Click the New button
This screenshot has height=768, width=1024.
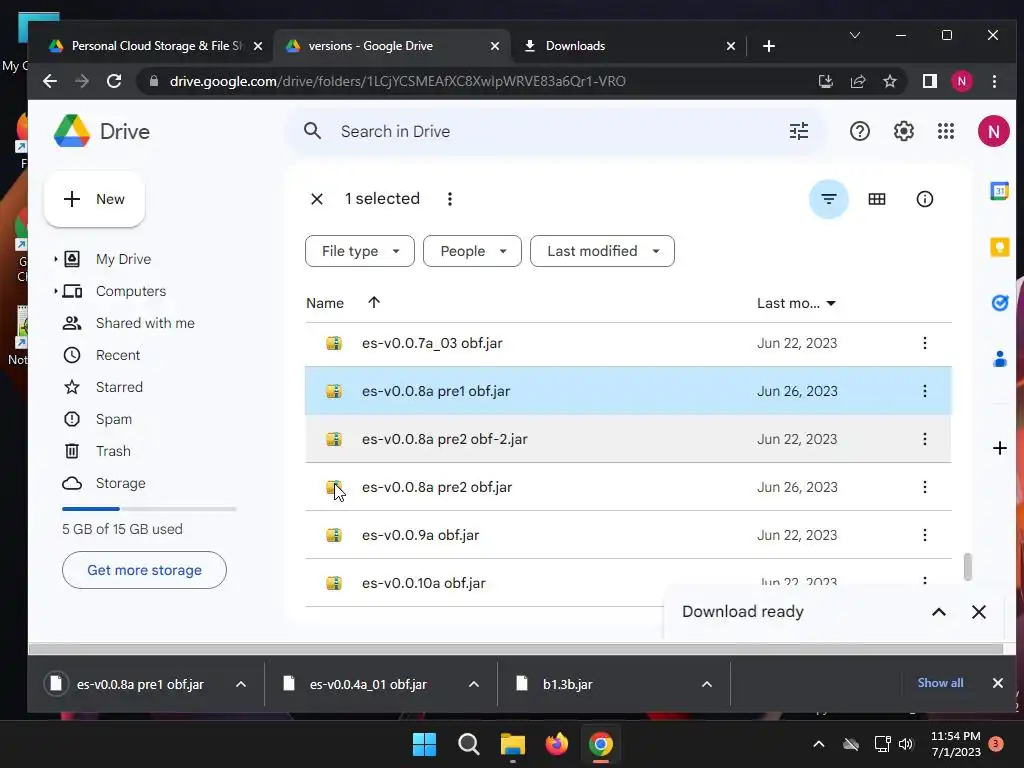(94, 199)
